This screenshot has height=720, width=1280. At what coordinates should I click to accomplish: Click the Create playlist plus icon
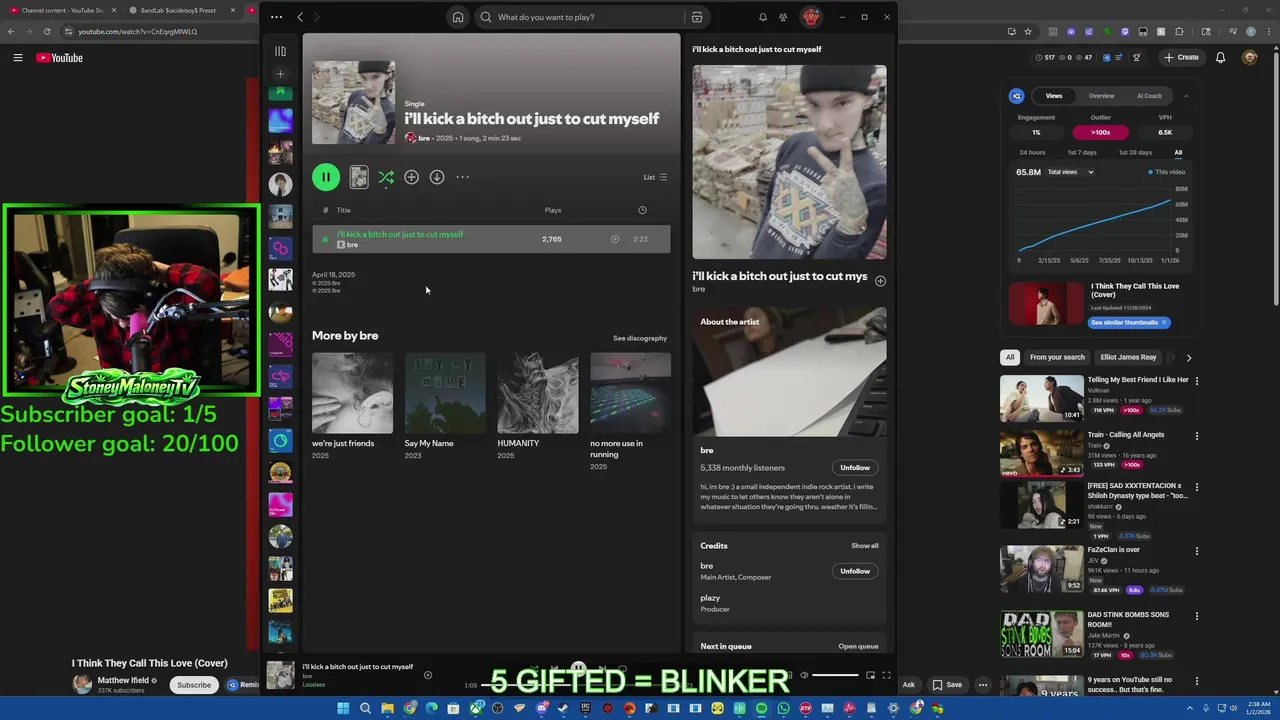coord(281,74)
